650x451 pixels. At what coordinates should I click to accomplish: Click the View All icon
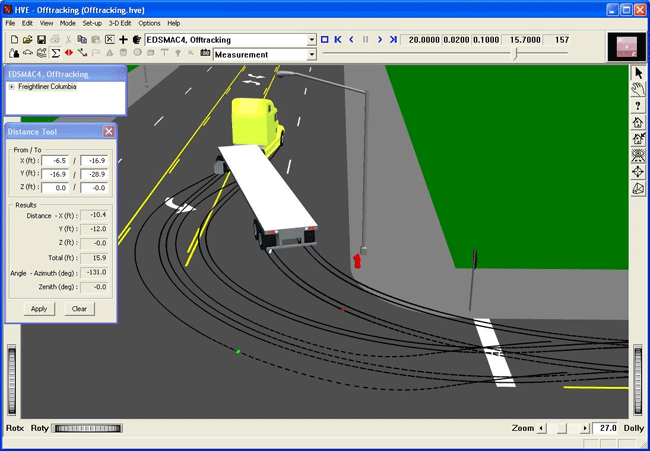tap(639, 155)
